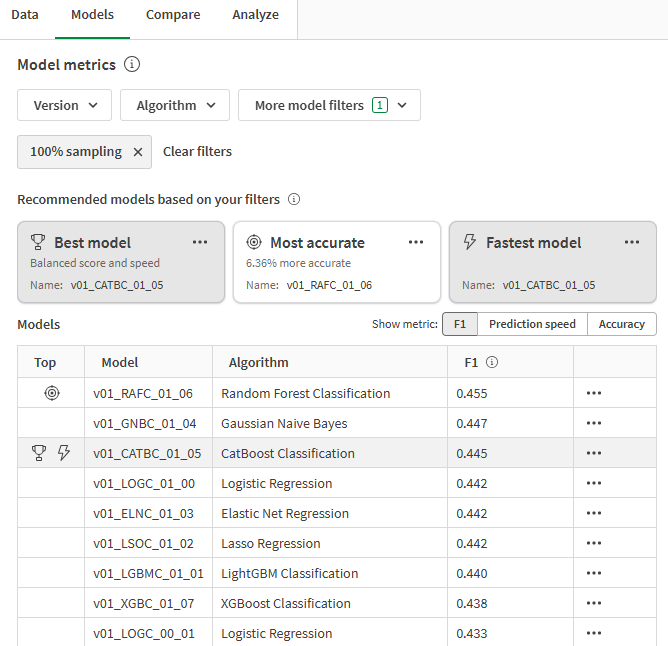The height and width of the screenshot is (646, 668).
Task: Open row options for v01_GNBC_01_04
Action: pos(594,423)
